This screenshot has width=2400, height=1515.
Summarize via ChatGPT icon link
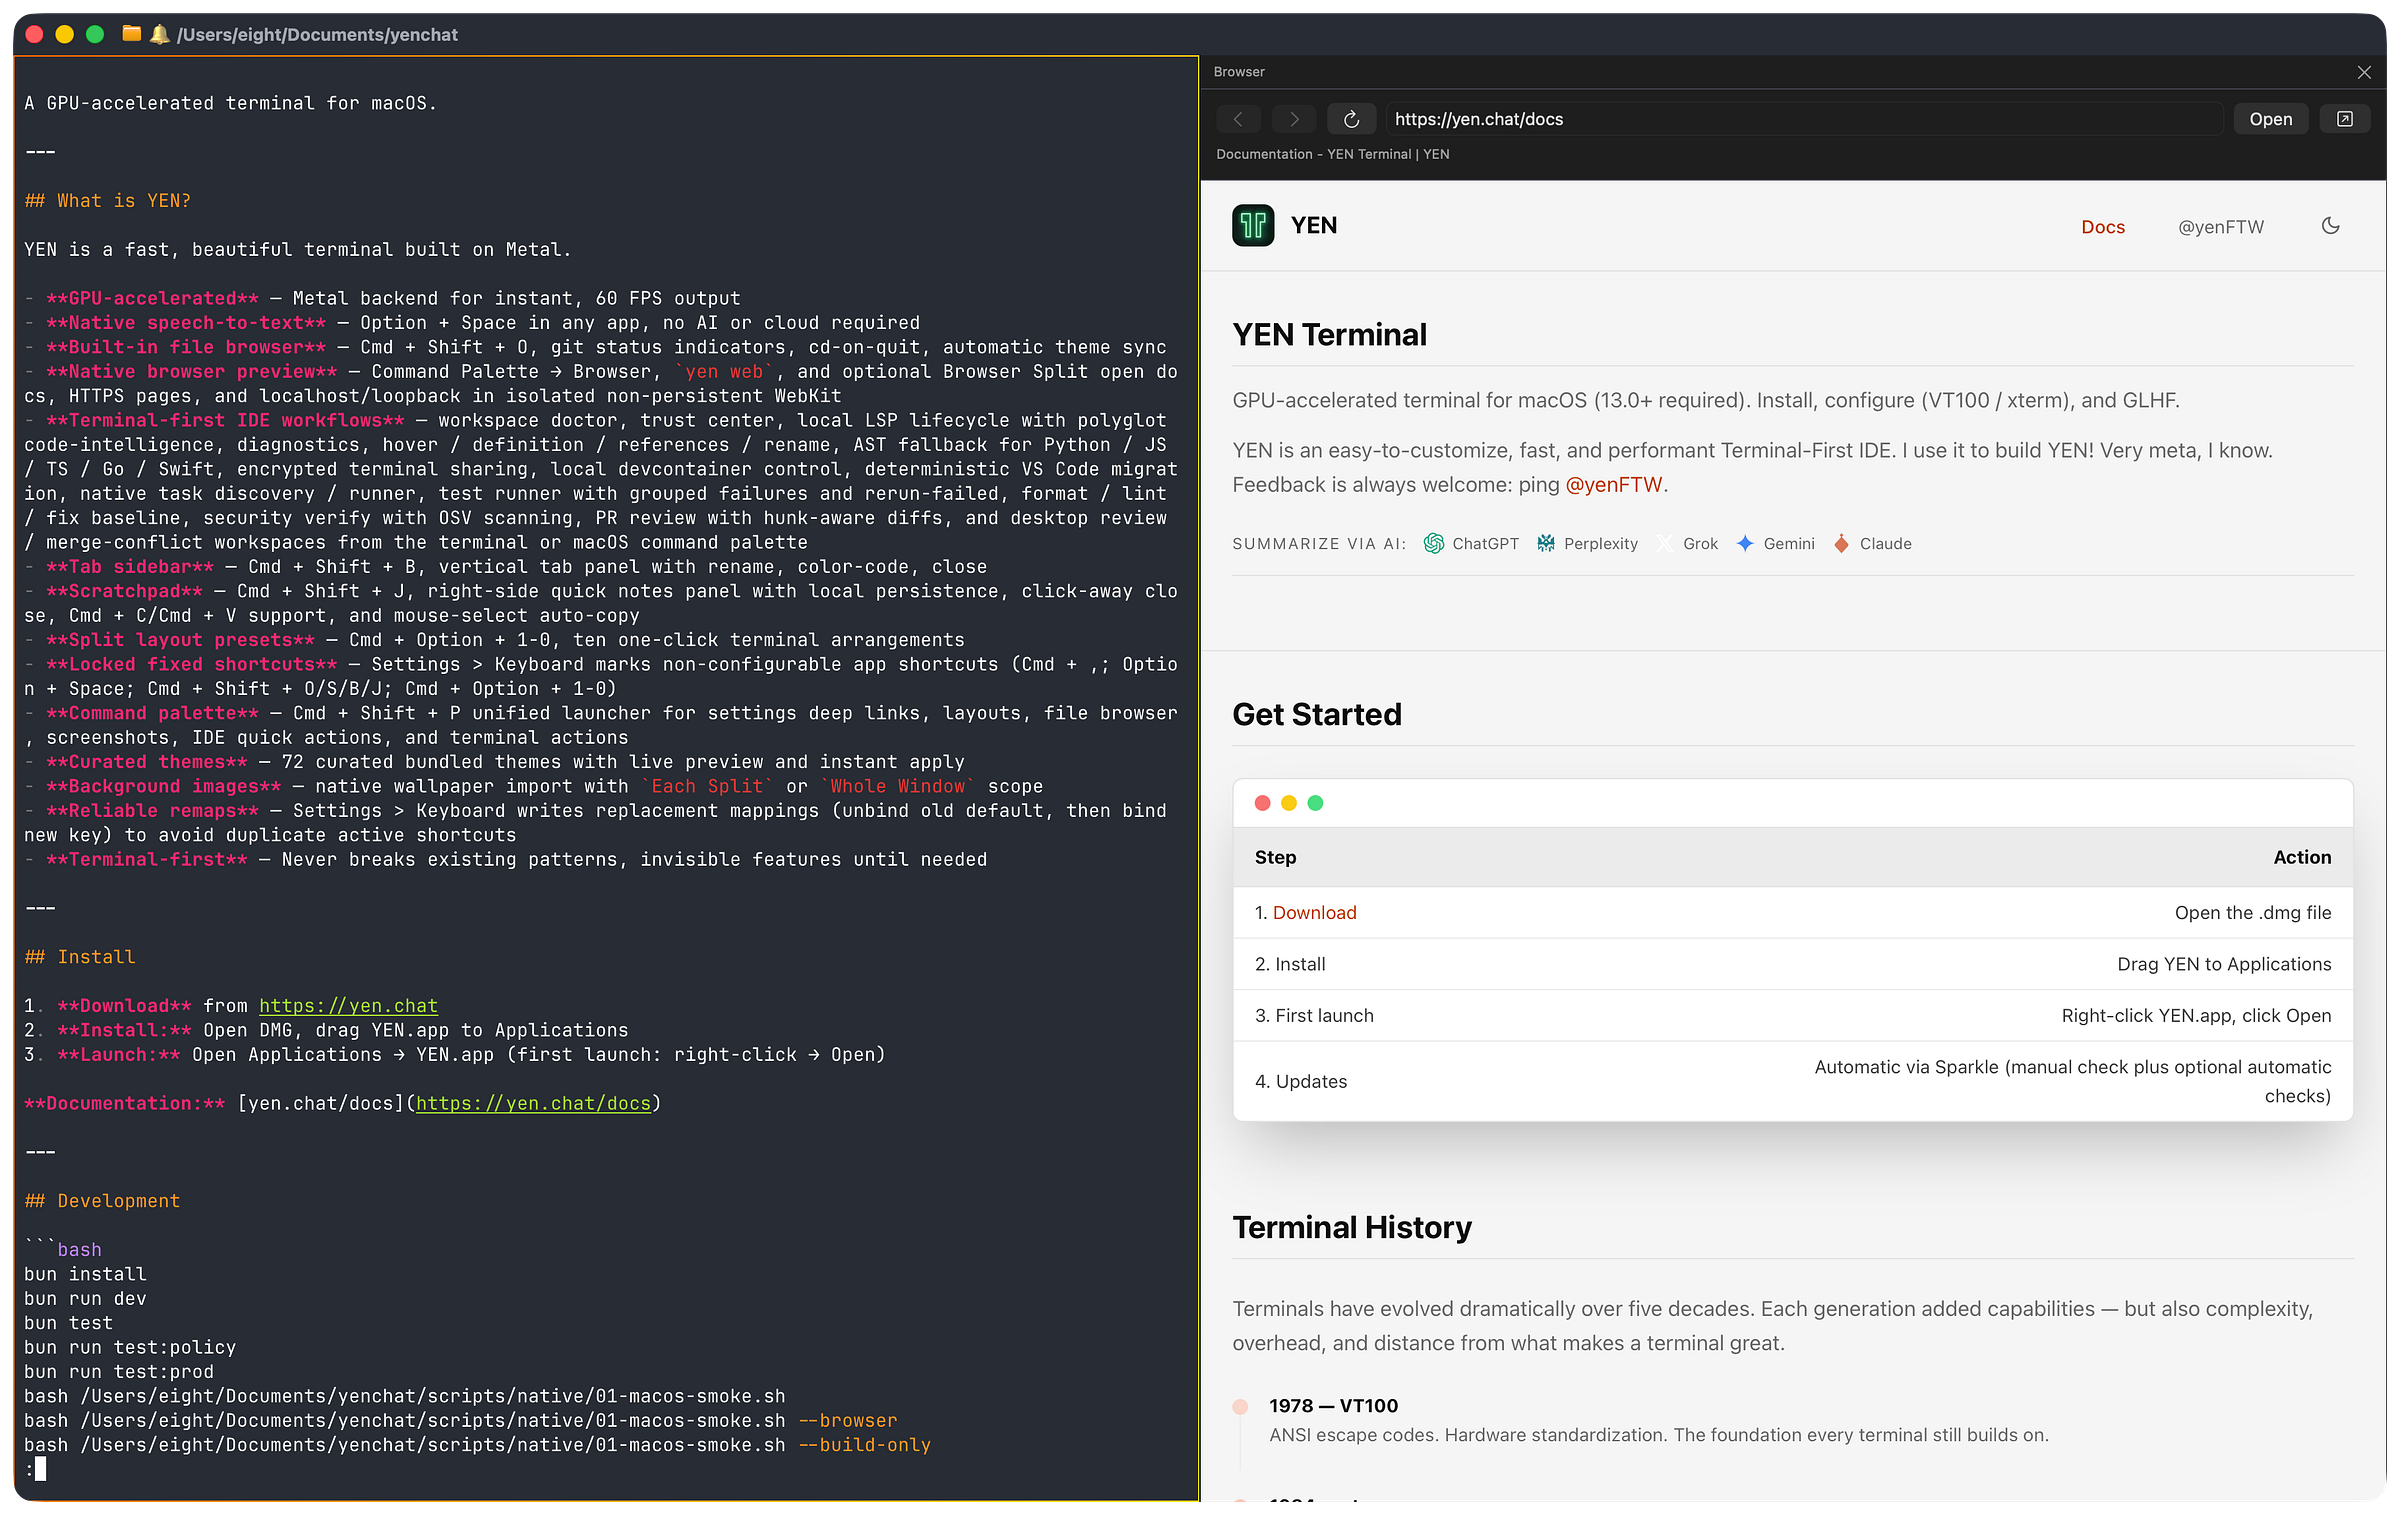click(1434, 543)
